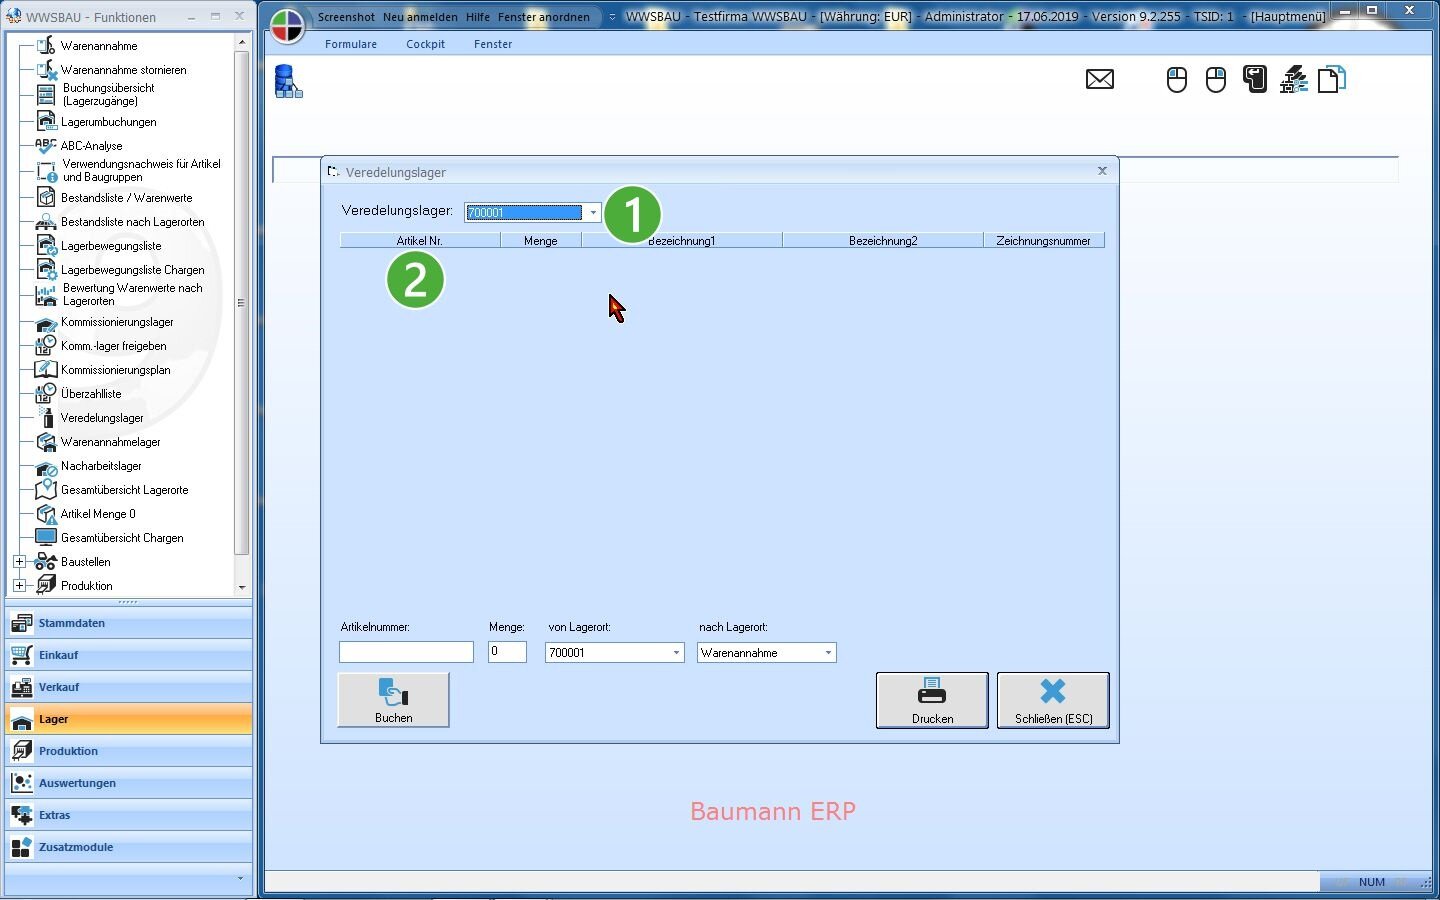Focus the Artikelnummer input field
The image size is (1440, 900).
(x=406, y=652)
